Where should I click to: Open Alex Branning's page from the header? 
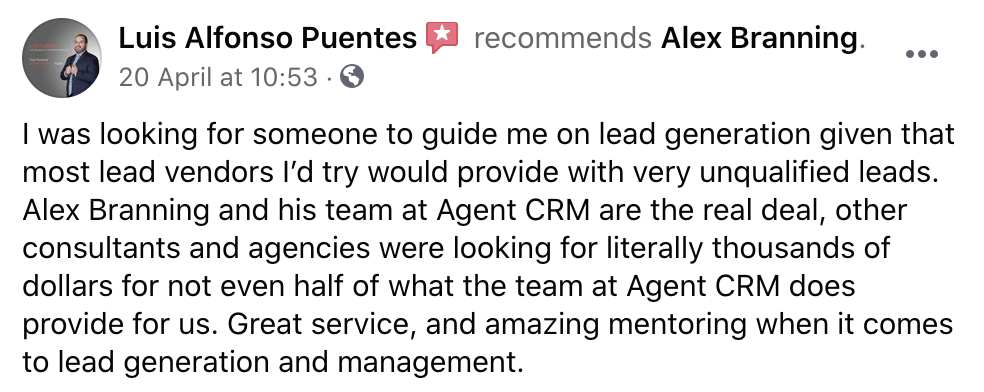[759, 38]
